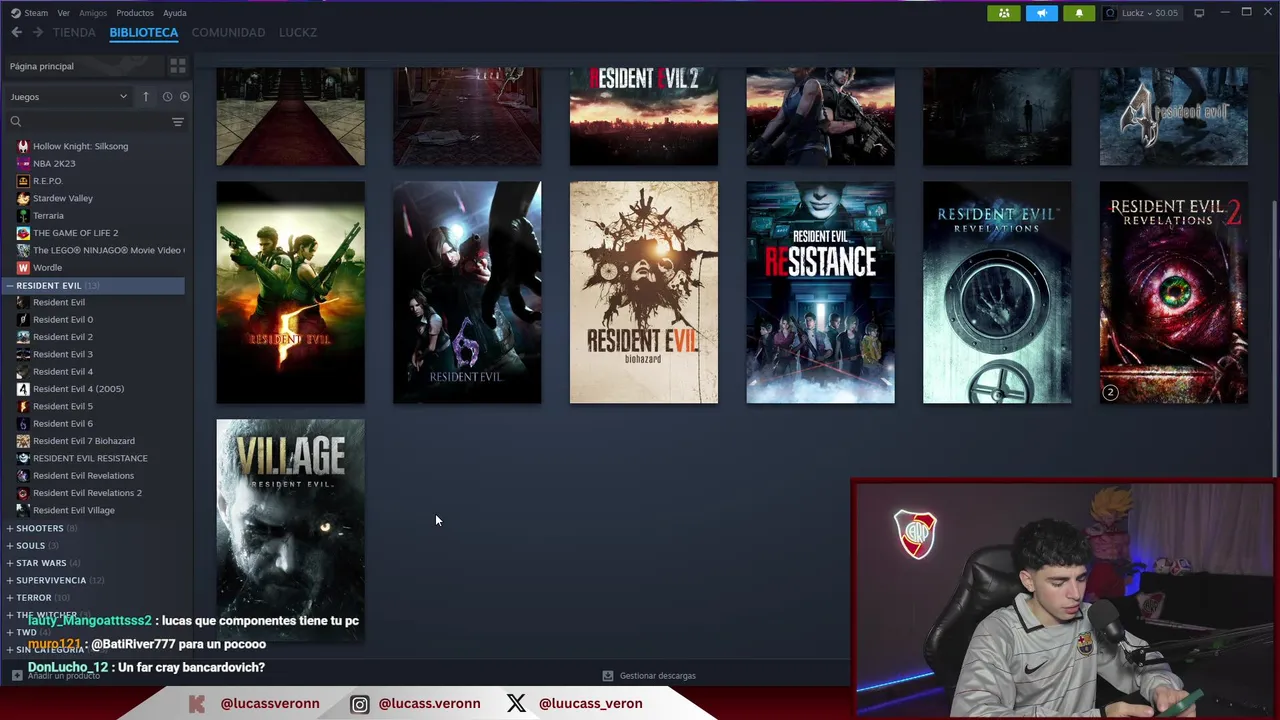Select Resident Evil 4 (2005) in sidebar
This screenshot has width=1280, height=720.
(78, 389)
